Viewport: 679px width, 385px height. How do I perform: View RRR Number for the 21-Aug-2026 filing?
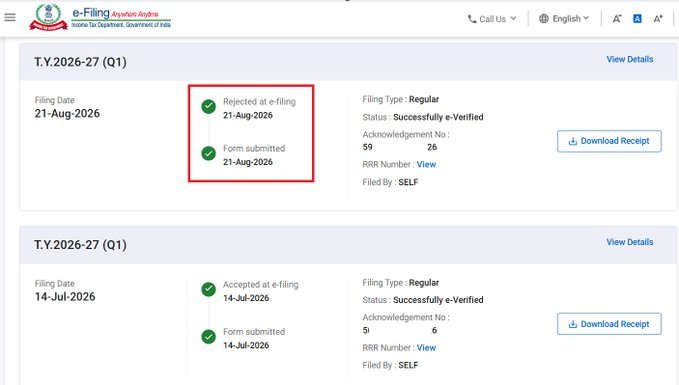[x=426, y=165]
